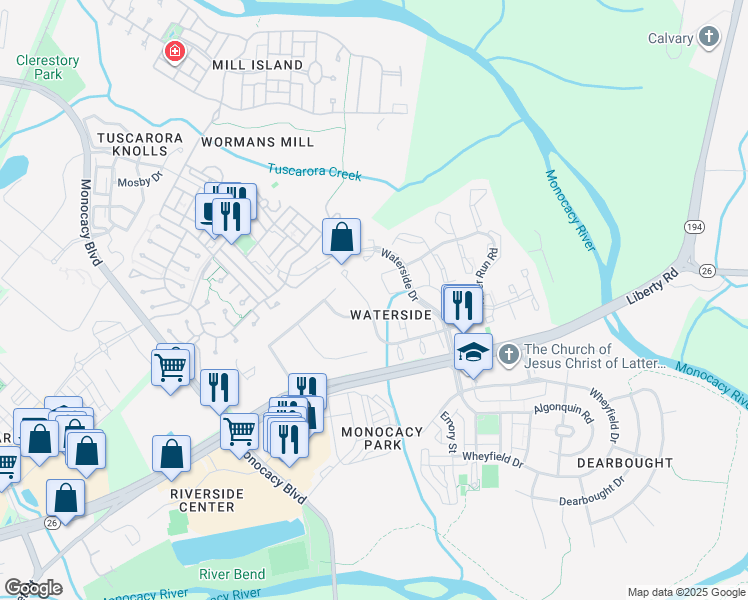Click the red medical marker near Mill Island
The image size is (748, 600).
tap(175, 52)
